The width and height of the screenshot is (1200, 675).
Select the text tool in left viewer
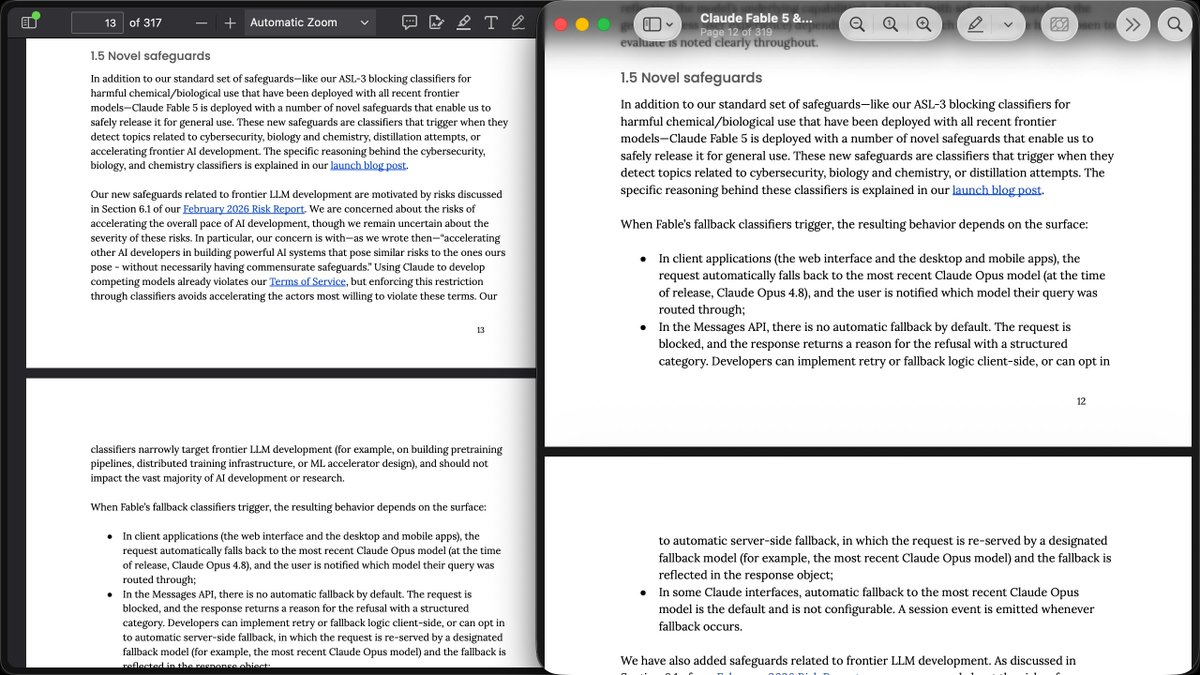tap(491, 22)
